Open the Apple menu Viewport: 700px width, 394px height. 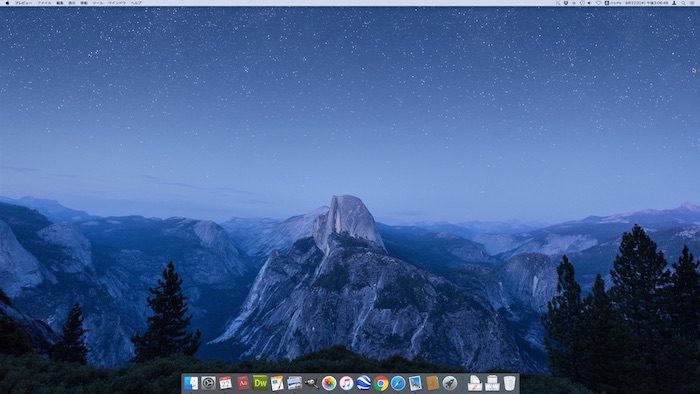(x=7, y=3)
